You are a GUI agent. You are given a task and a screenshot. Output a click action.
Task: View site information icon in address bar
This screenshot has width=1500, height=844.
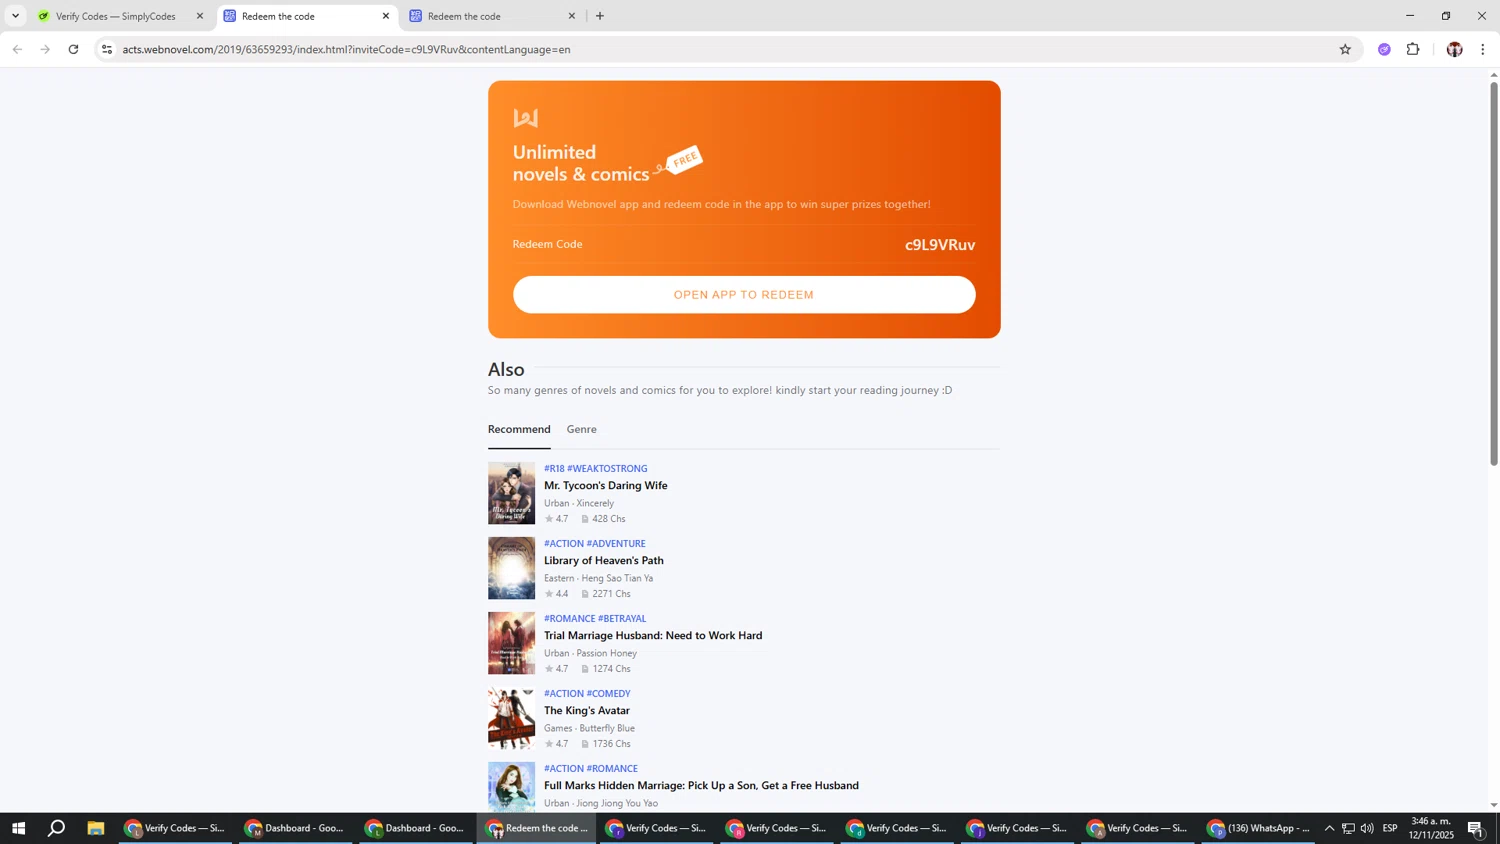[x=108, y=49]
